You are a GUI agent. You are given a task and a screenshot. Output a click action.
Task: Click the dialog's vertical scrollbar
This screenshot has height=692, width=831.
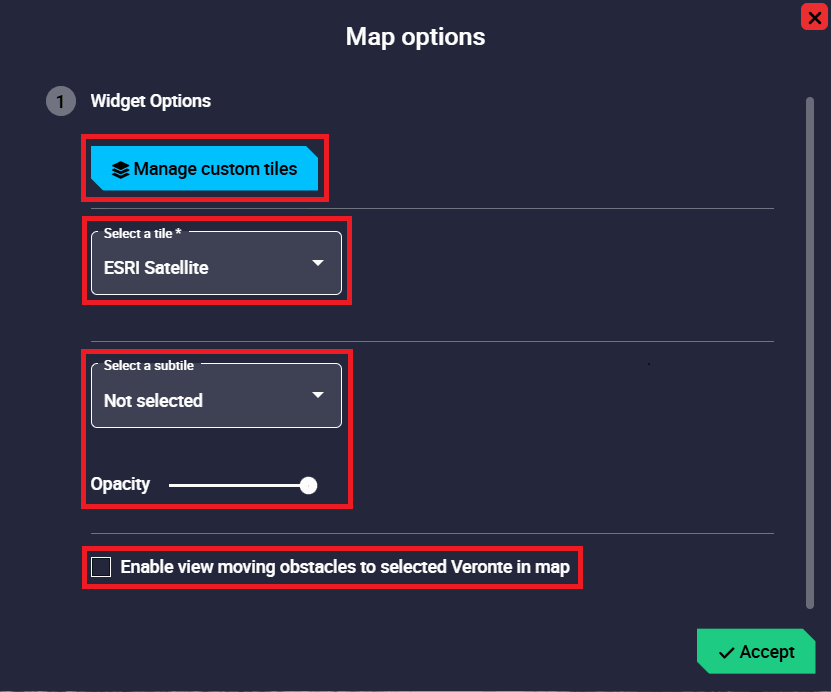tap(810, 350)
